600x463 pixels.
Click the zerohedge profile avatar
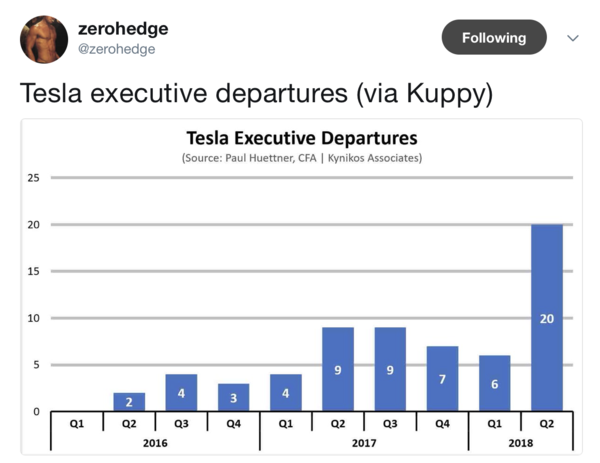coord(44,39)
